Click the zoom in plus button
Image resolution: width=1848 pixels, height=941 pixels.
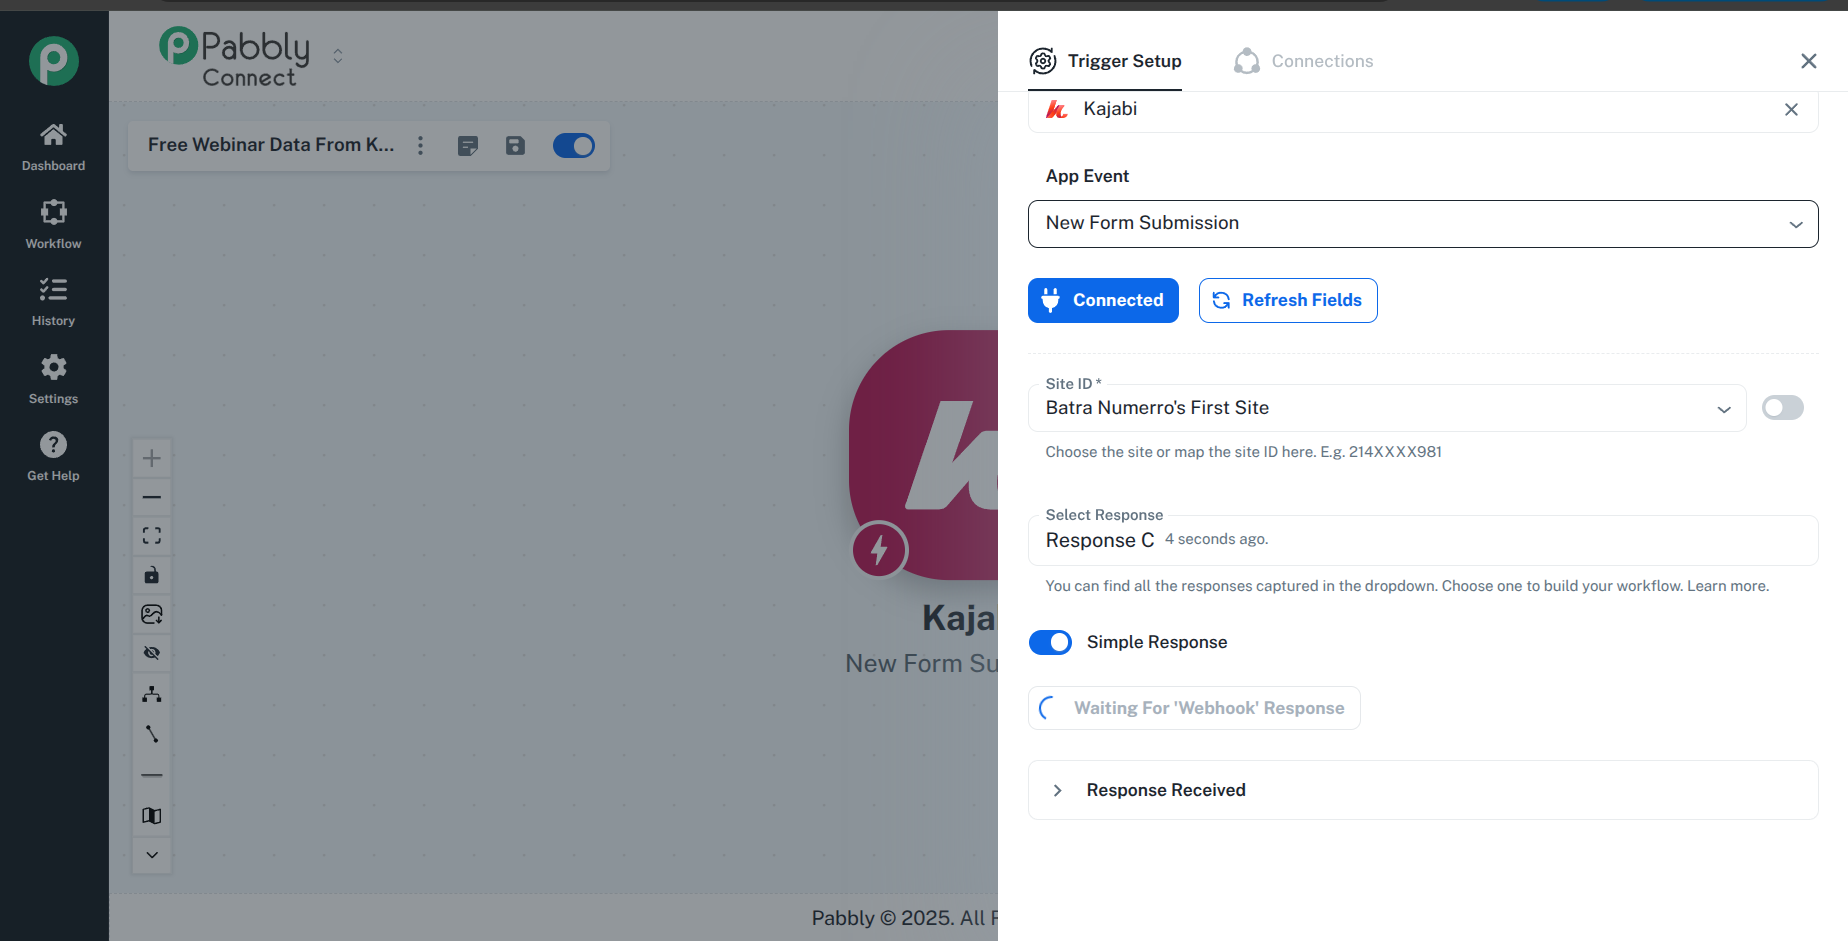point(152,458)
